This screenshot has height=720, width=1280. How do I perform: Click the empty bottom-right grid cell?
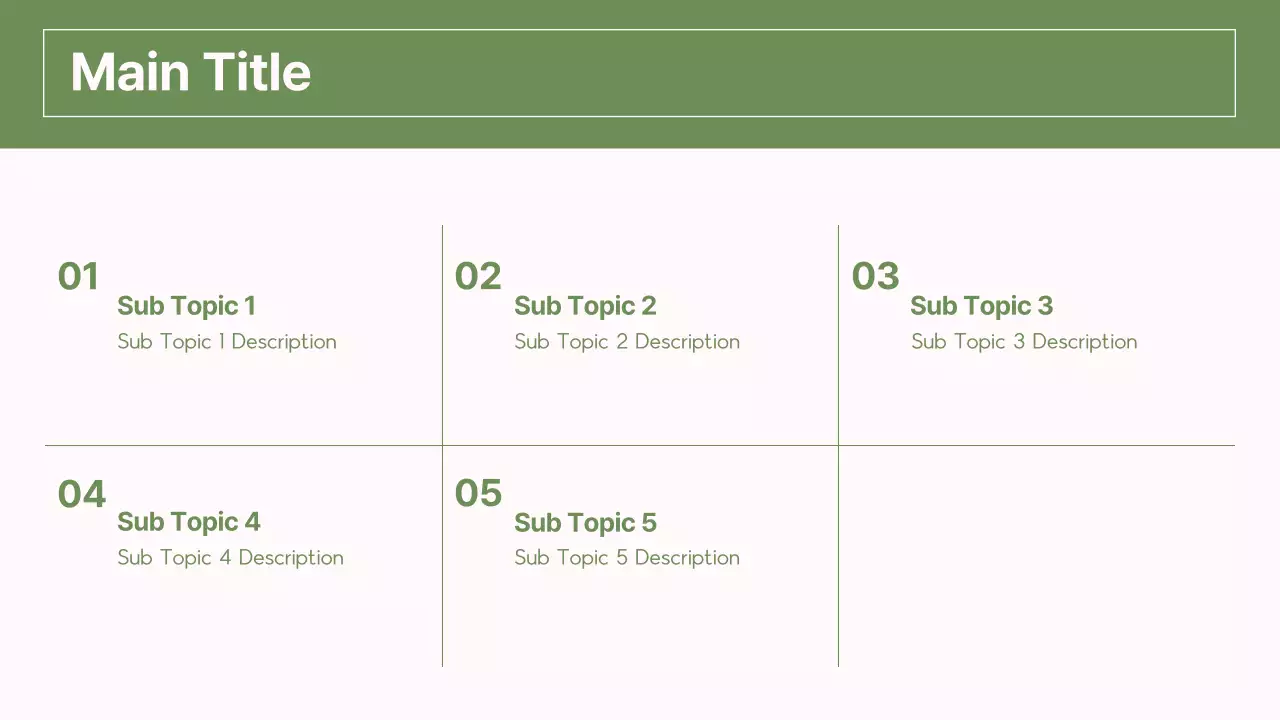click(x=1036, y=556)
